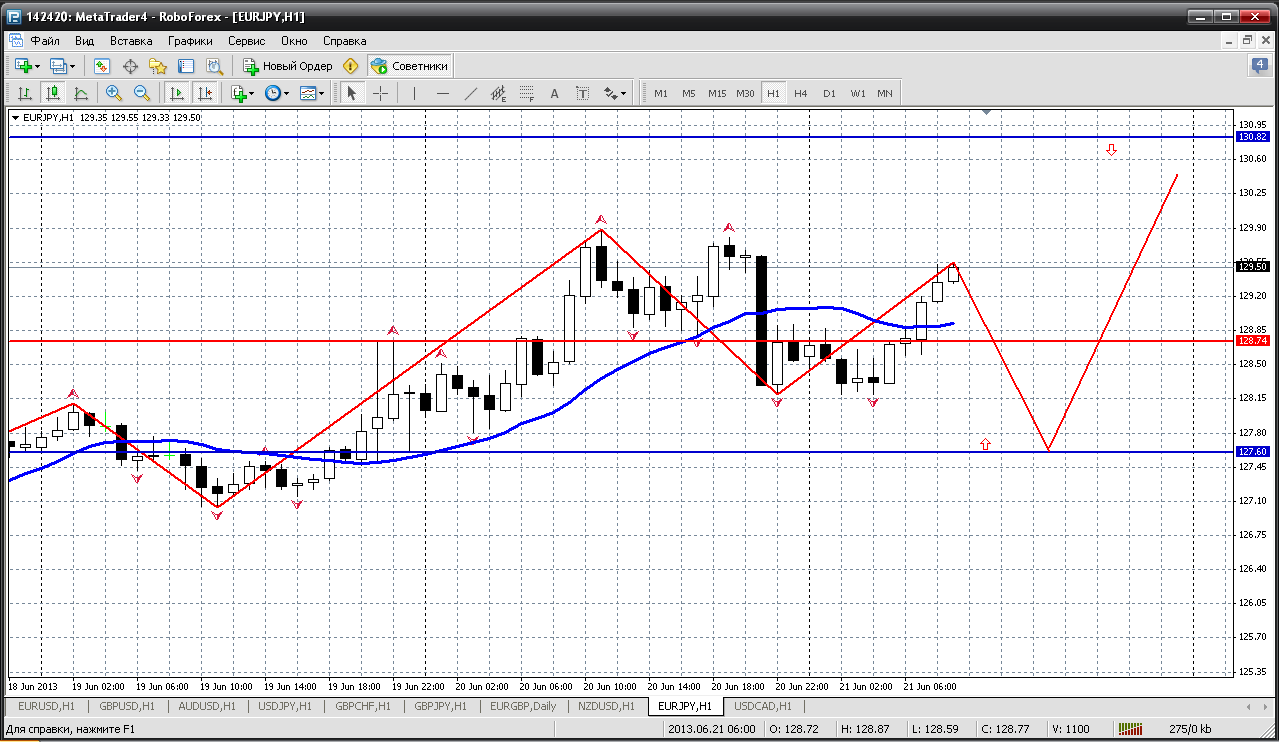
Task: Click the 130.82 blue price level label
Action: (1253, 136)
